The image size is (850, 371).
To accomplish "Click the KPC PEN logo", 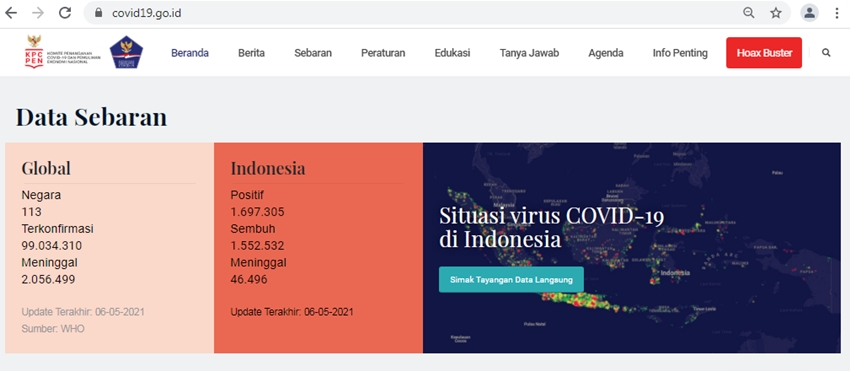I will pos(63,52).
